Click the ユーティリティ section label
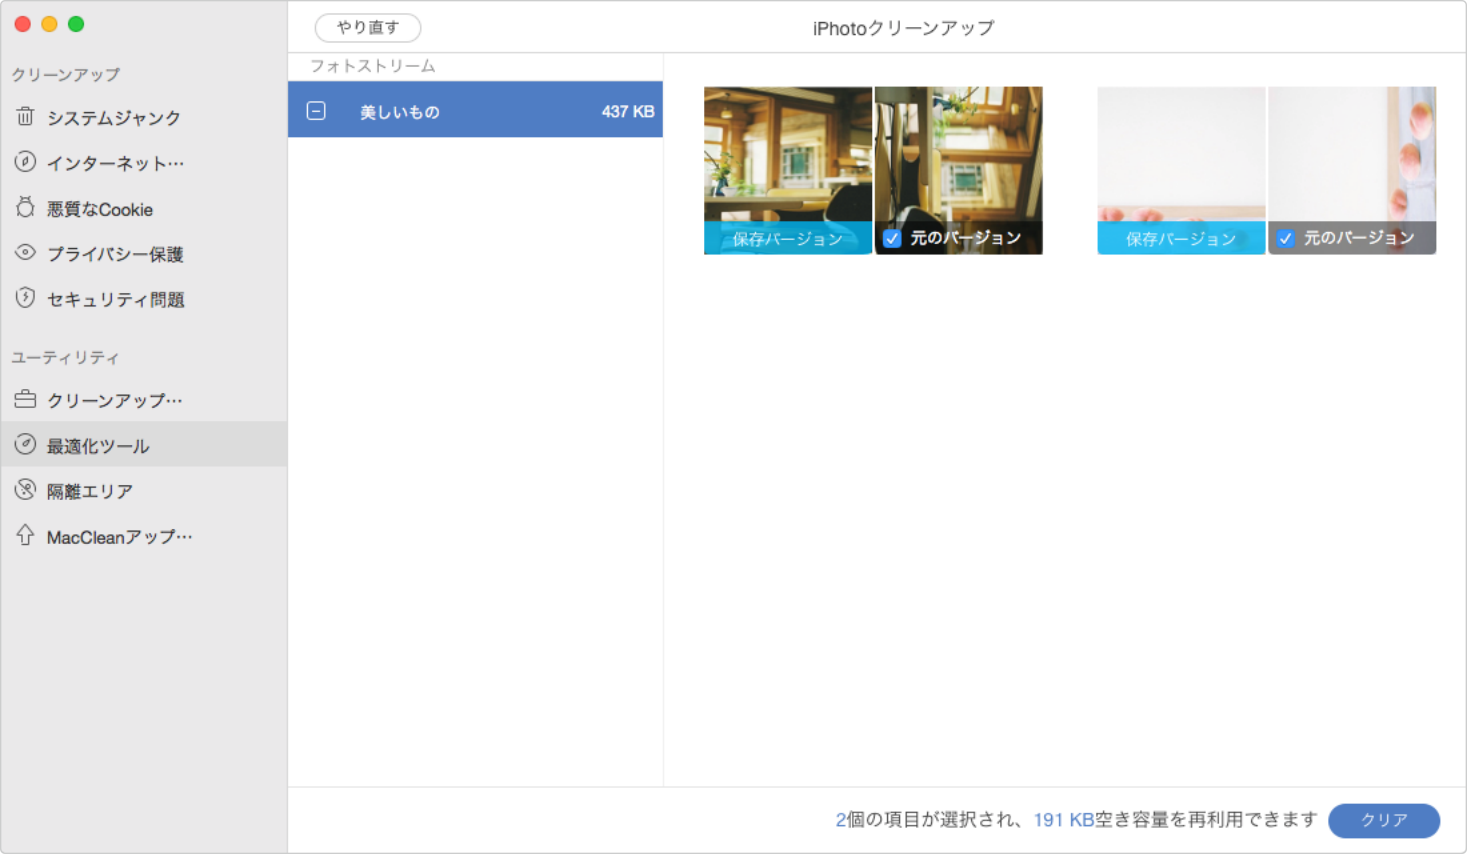 click(x=65, y=357)
